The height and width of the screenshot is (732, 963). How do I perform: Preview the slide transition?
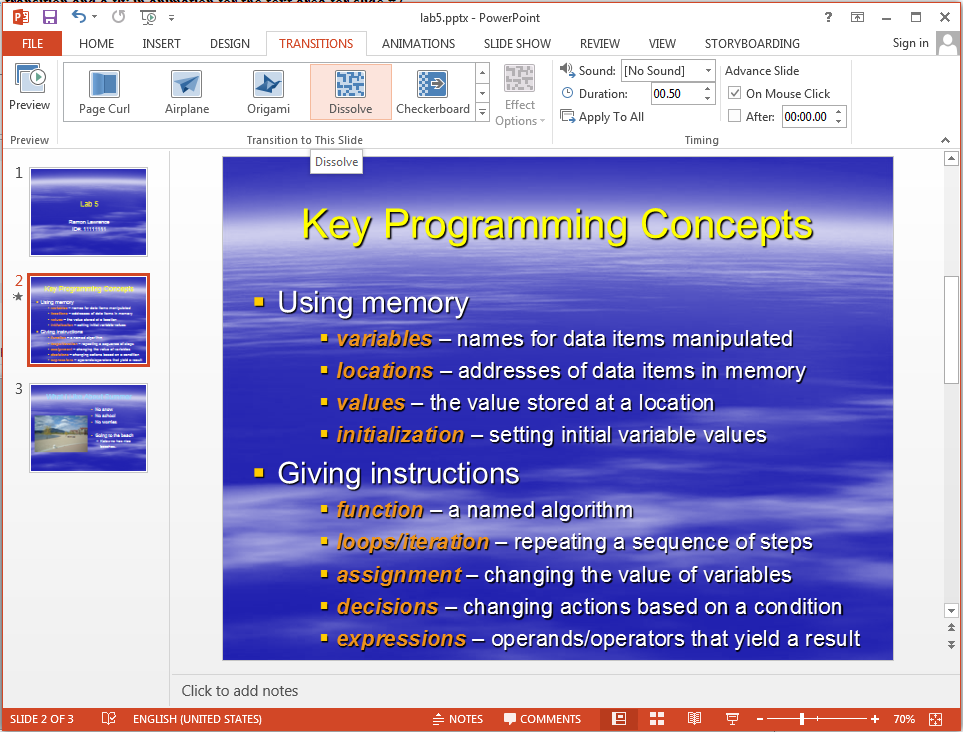[x=29, y=87]
